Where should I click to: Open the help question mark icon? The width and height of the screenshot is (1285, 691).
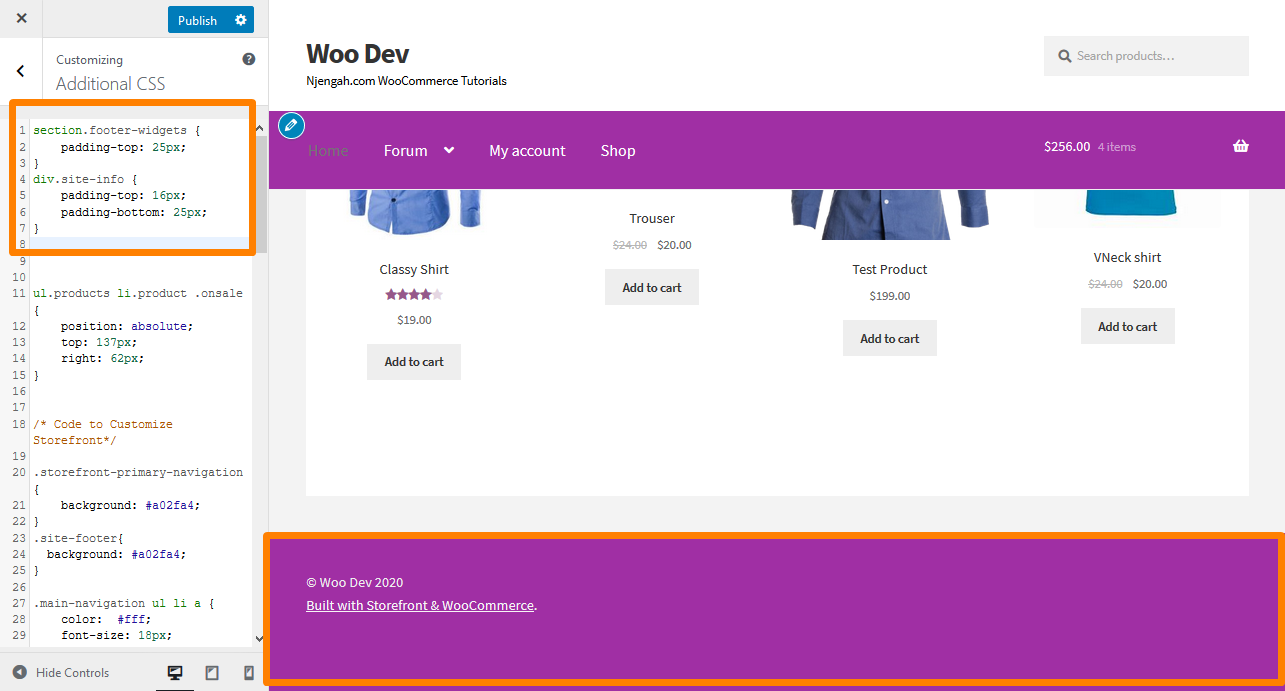pyautogui.click(x=249, y=59)
